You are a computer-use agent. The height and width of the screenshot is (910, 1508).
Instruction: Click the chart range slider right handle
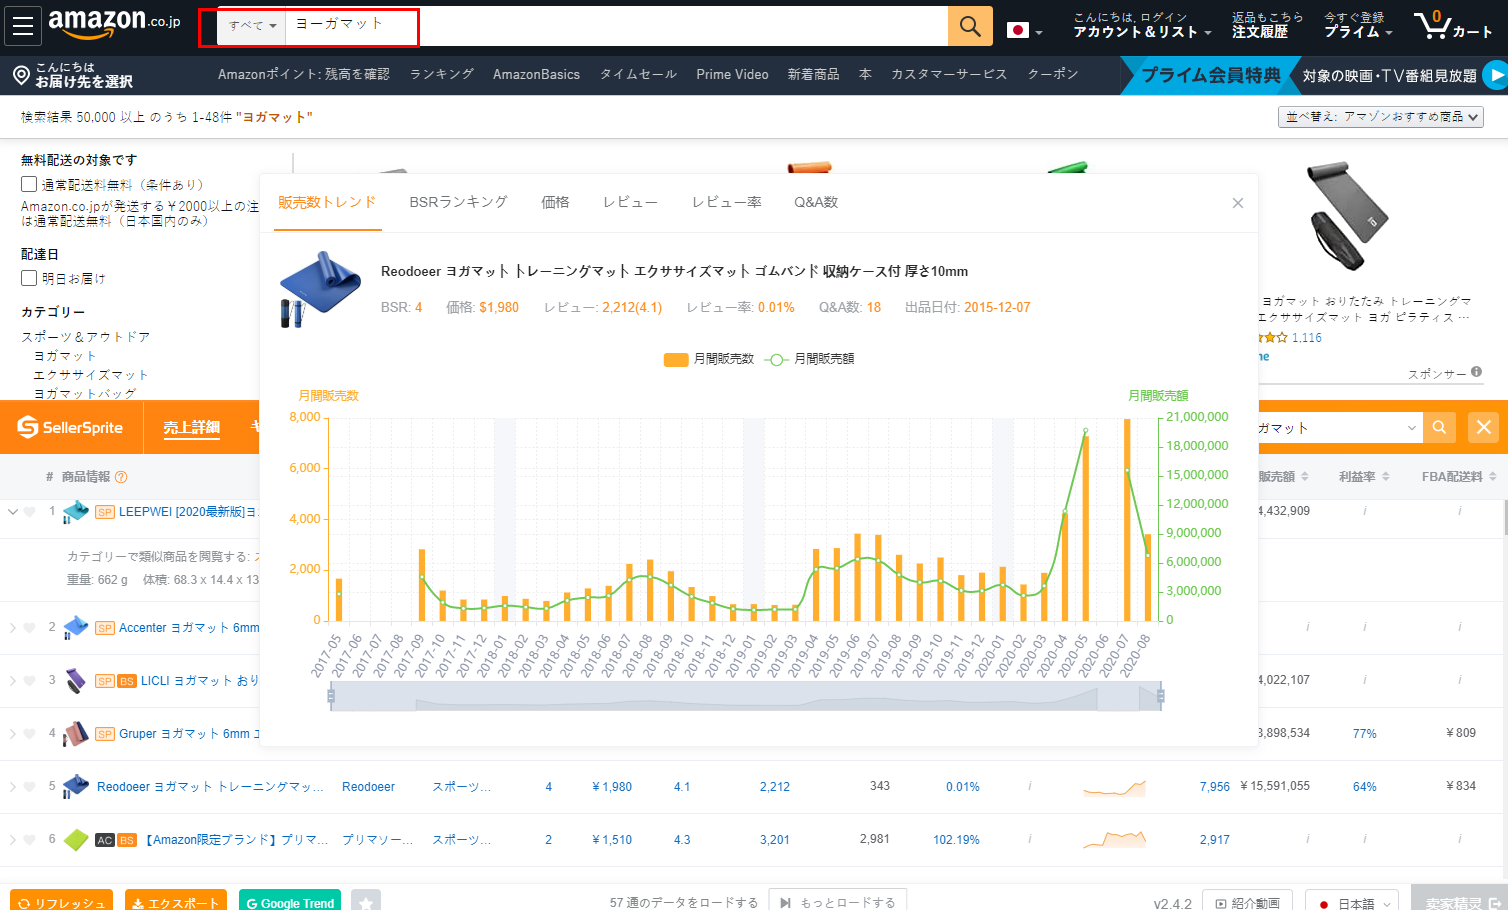point(1160,696)
